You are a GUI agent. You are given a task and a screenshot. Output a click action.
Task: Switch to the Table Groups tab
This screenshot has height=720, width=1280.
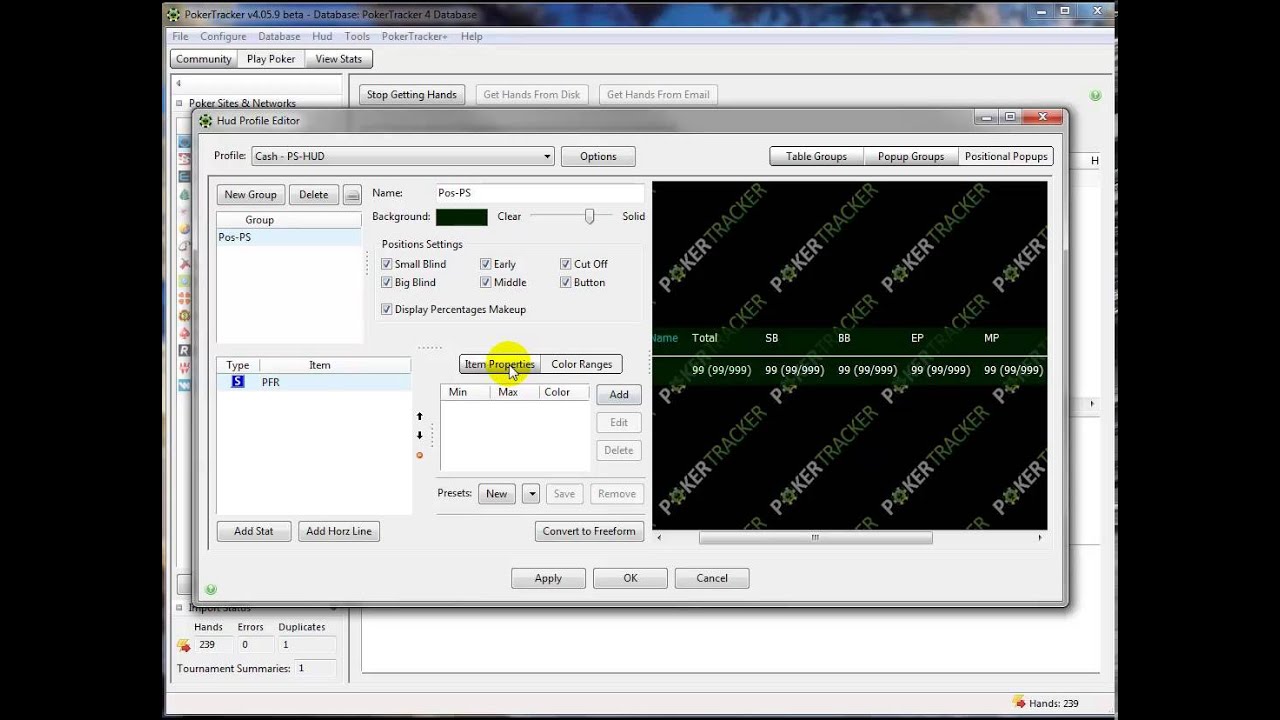[x=816, y=156]
